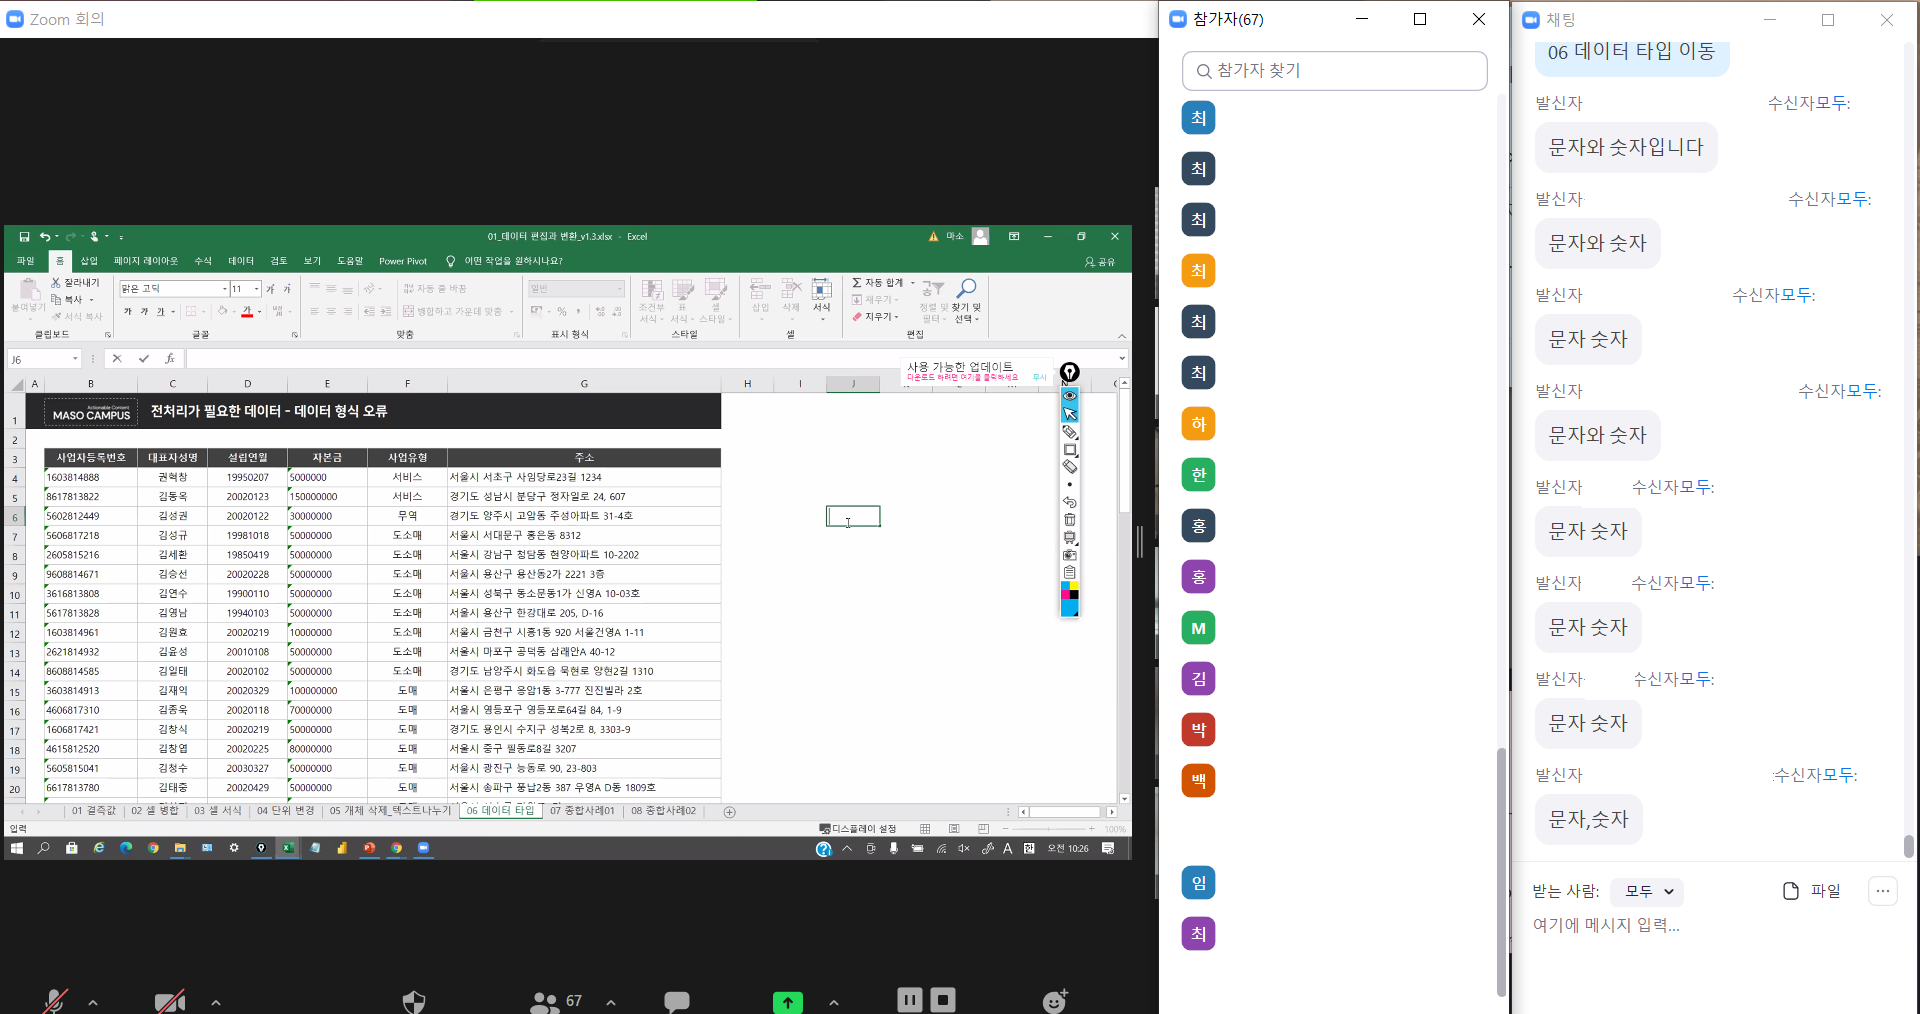Pause the Zoom recording
Screen dimensions: 1920x1014
[x=909, y=1000]
